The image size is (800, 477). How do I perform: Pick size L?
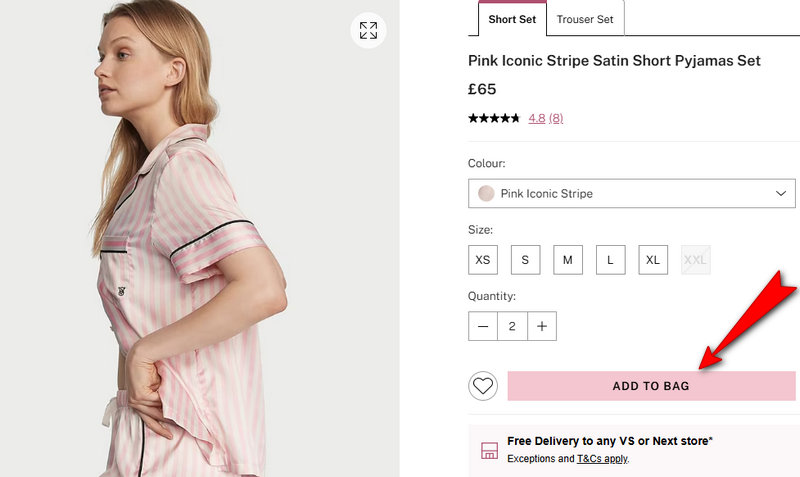coord(610,260)
